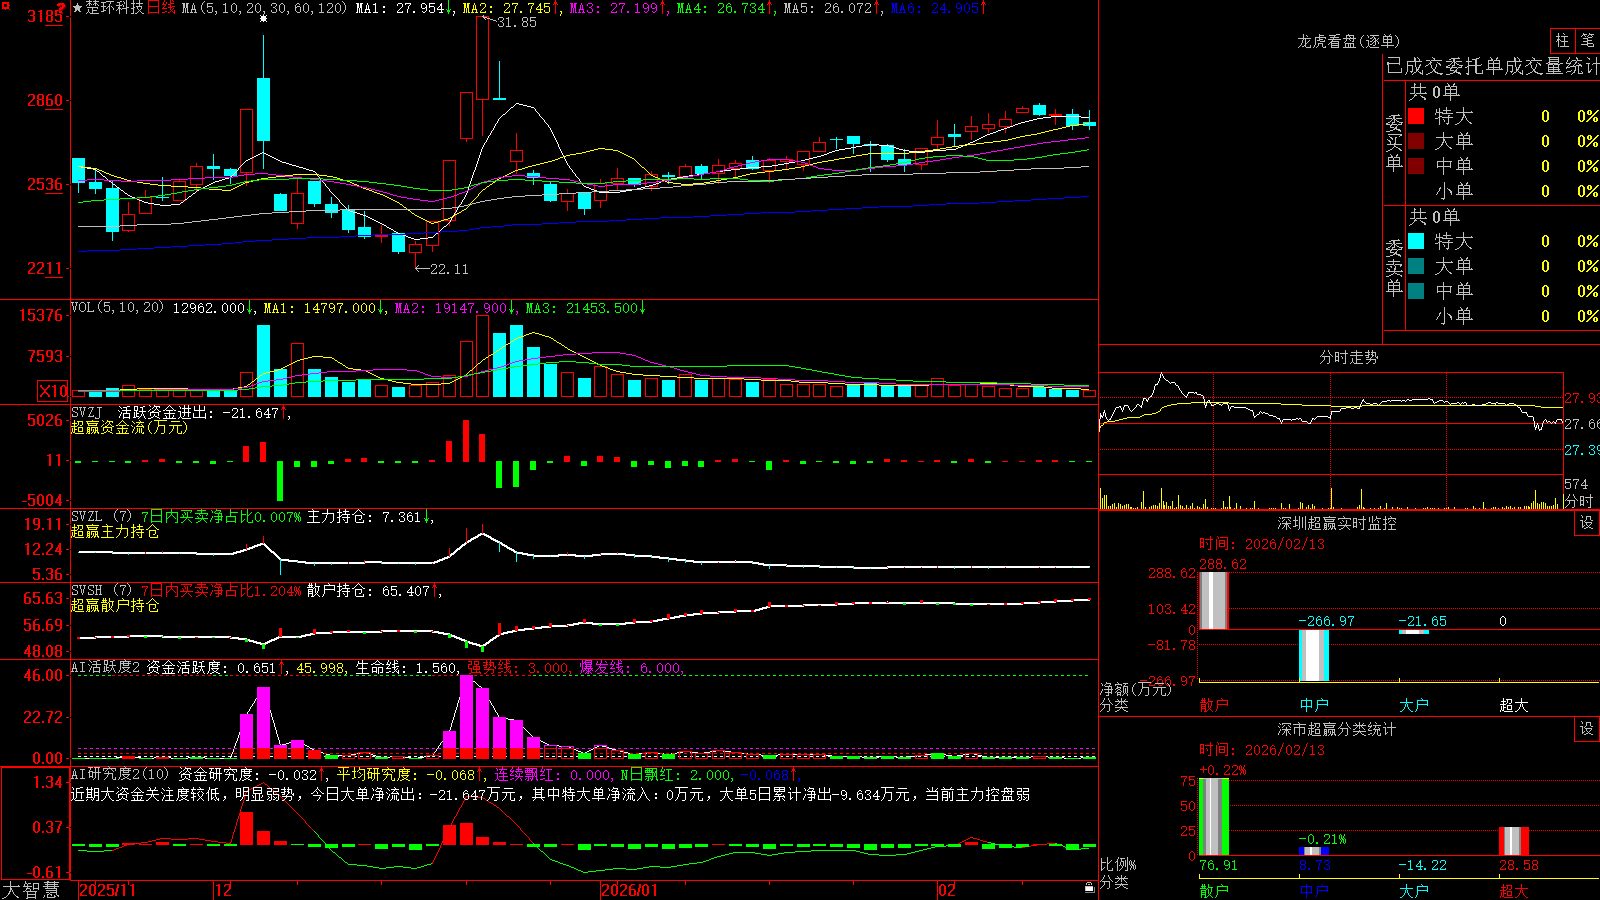Click the 超赢主力持仓 label
This screenshot has width=1600, height=900.
115,531
